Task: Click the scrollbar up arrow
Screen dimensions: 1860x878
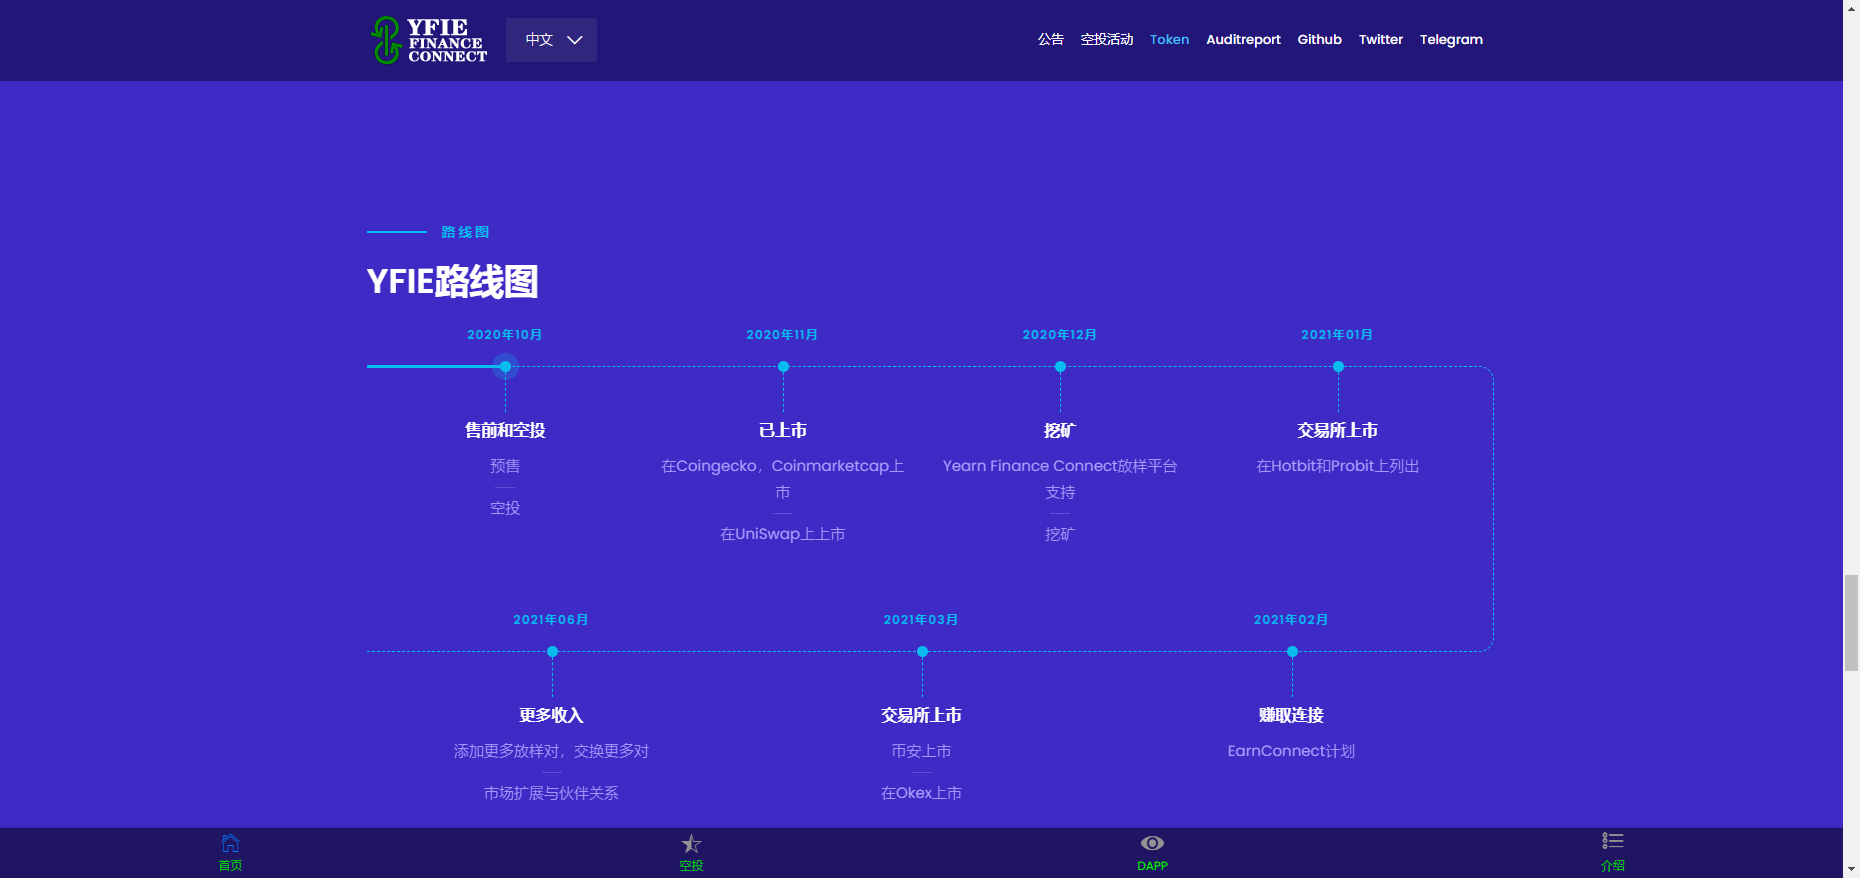Action: (x=1851, y=8)
